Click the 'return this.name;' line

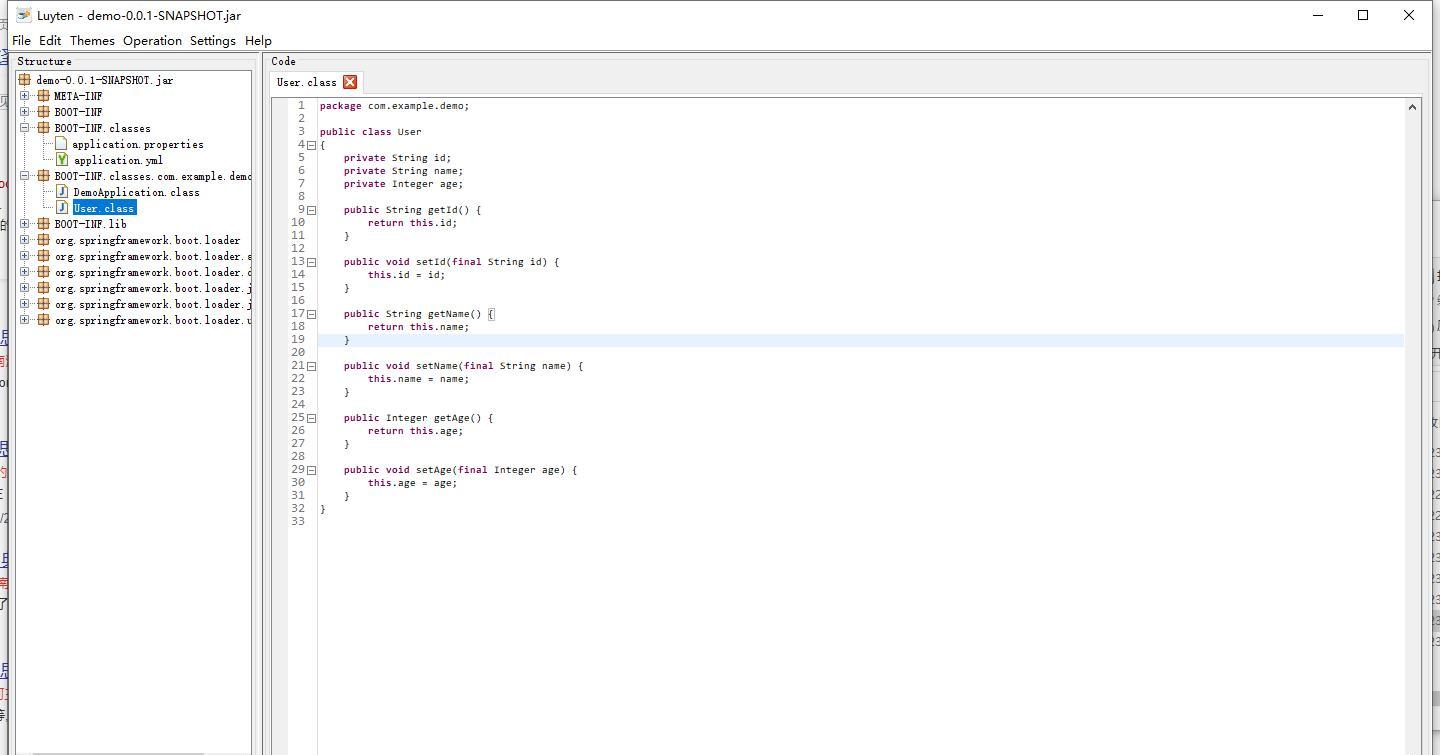418,327
